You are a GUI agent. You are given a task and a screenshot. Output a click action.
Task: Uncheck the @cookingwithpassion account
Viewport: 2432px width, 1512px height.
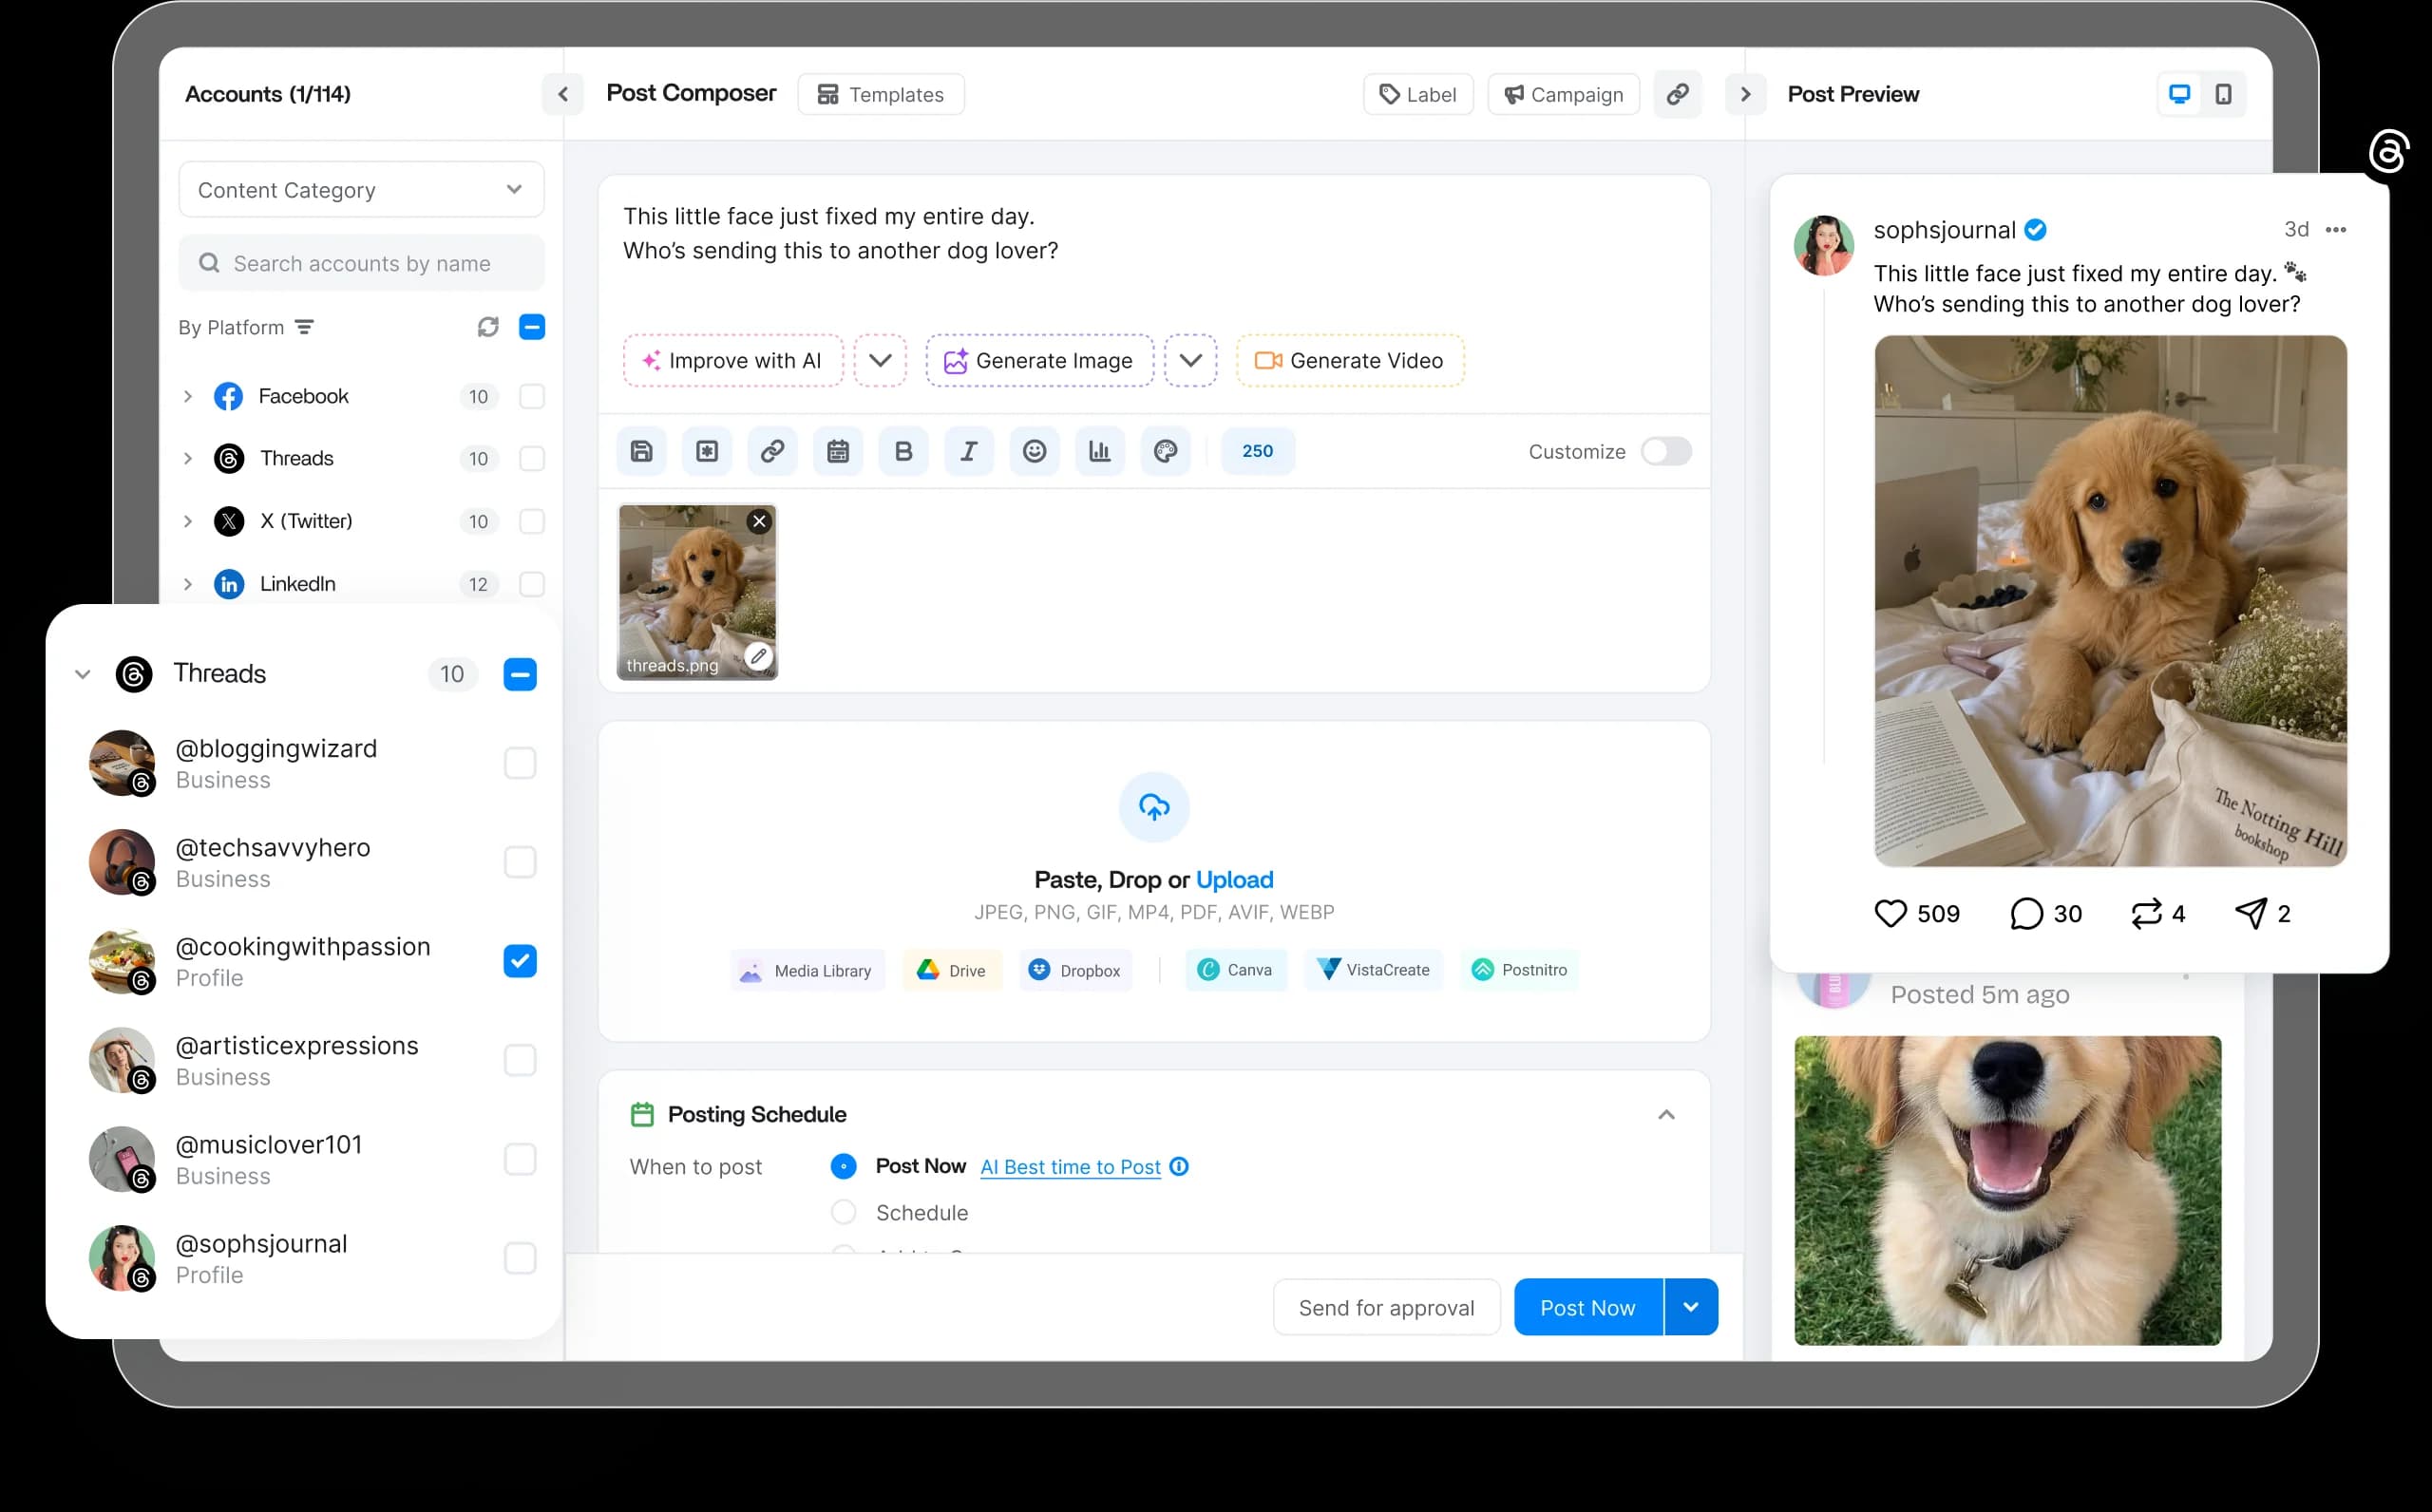pos(520,961)
